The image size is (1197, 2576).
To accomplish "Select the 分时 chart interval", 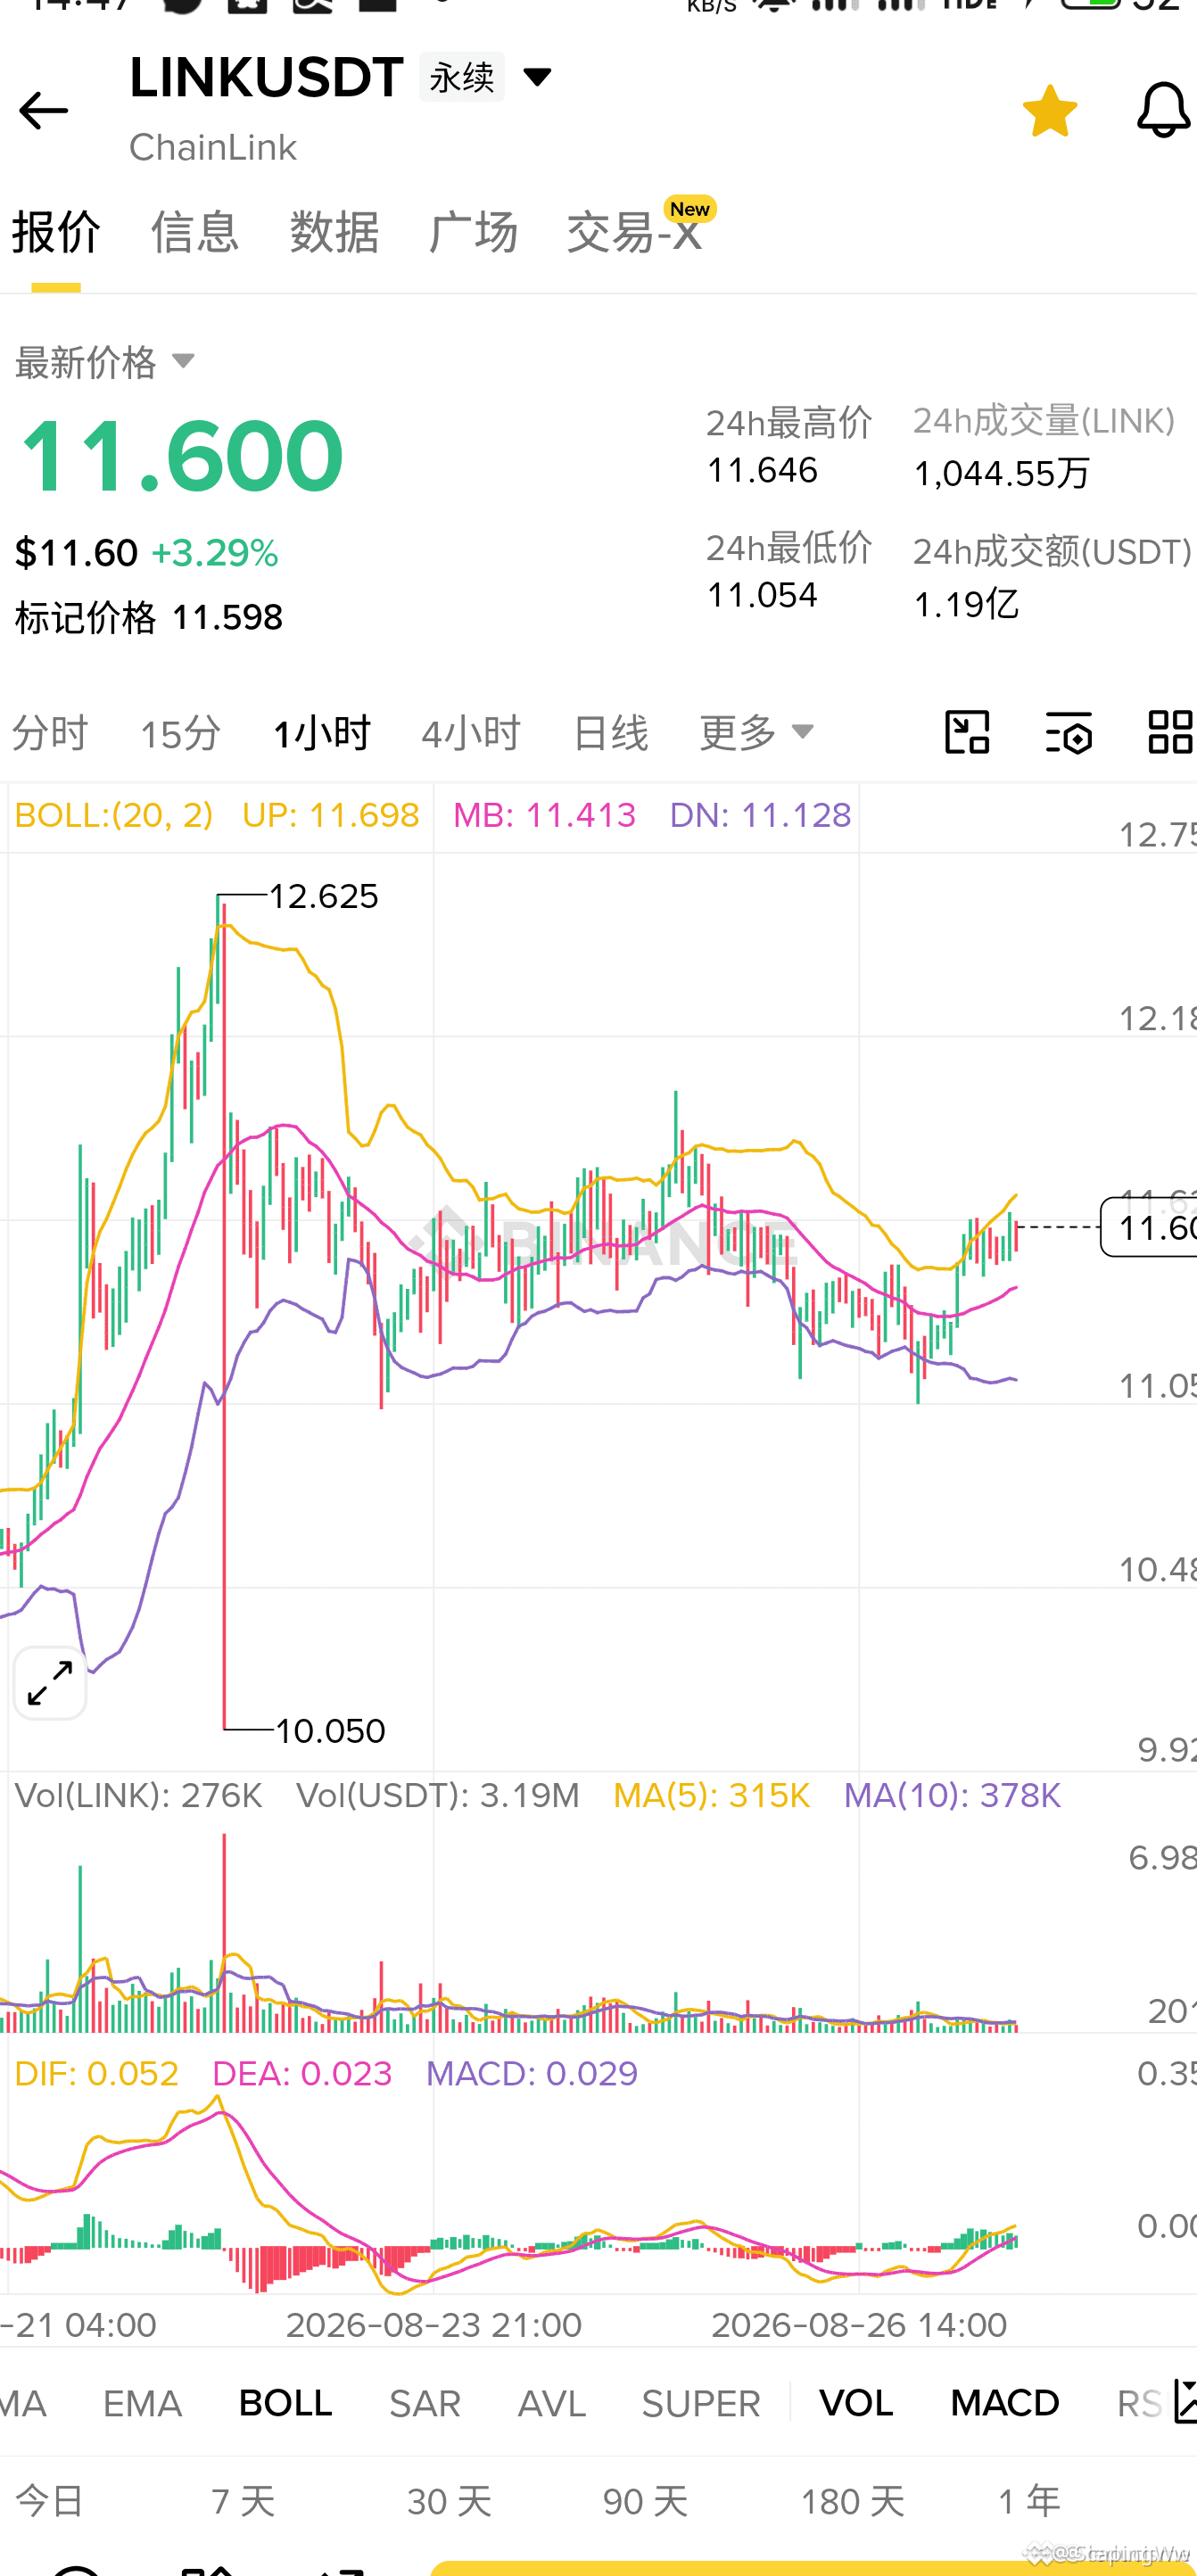I will tap(50, 733).
